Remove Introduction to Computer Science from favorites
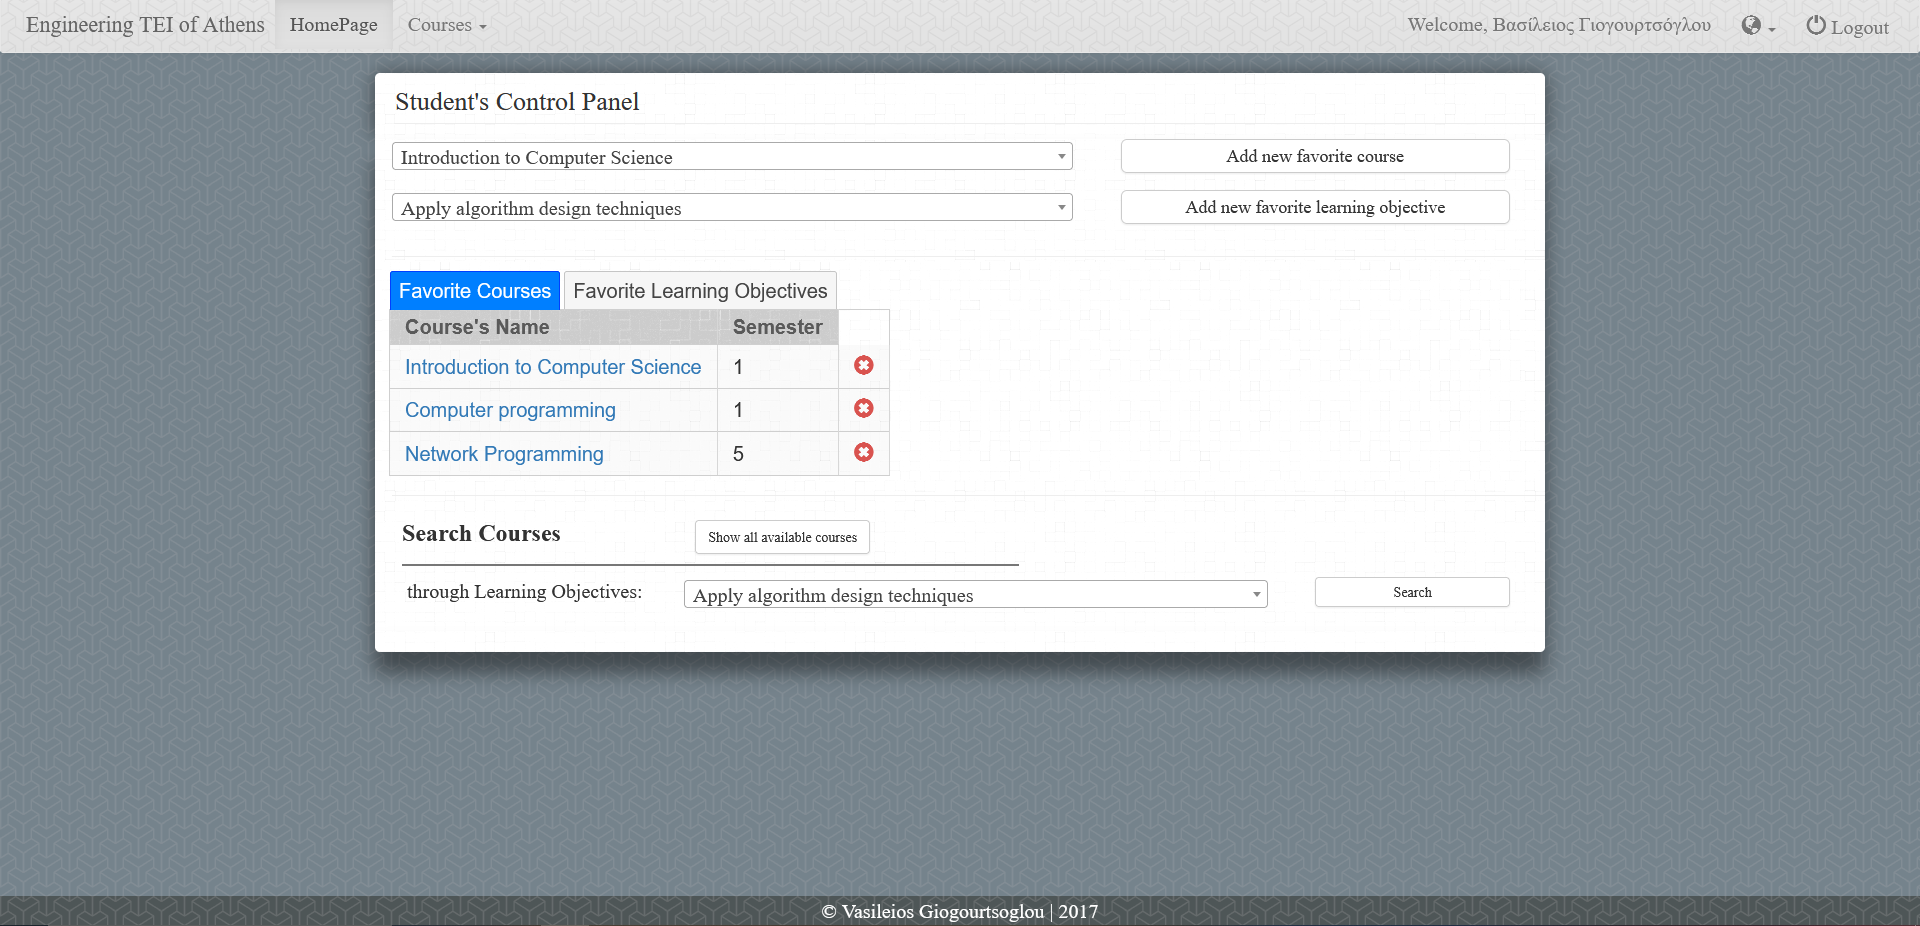Image resolution: width=1920 pixels, height=926 pixels. (864, 366)
